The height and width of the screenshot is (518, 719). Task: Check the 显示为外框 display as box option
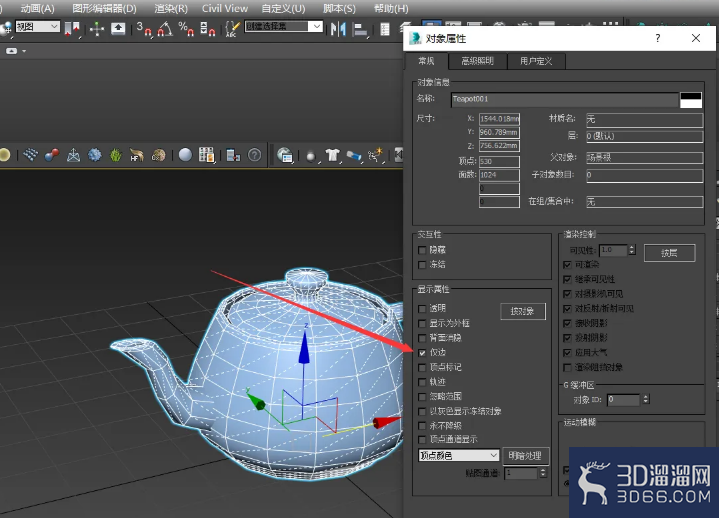tap(422, 324)
